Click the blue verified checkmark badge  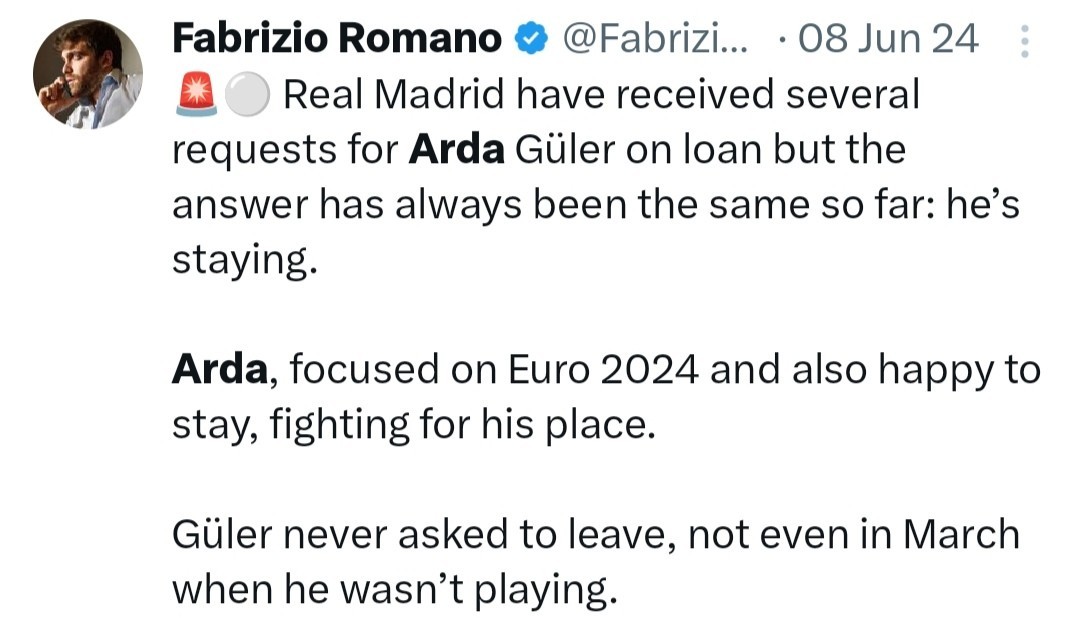pos(532,39)
